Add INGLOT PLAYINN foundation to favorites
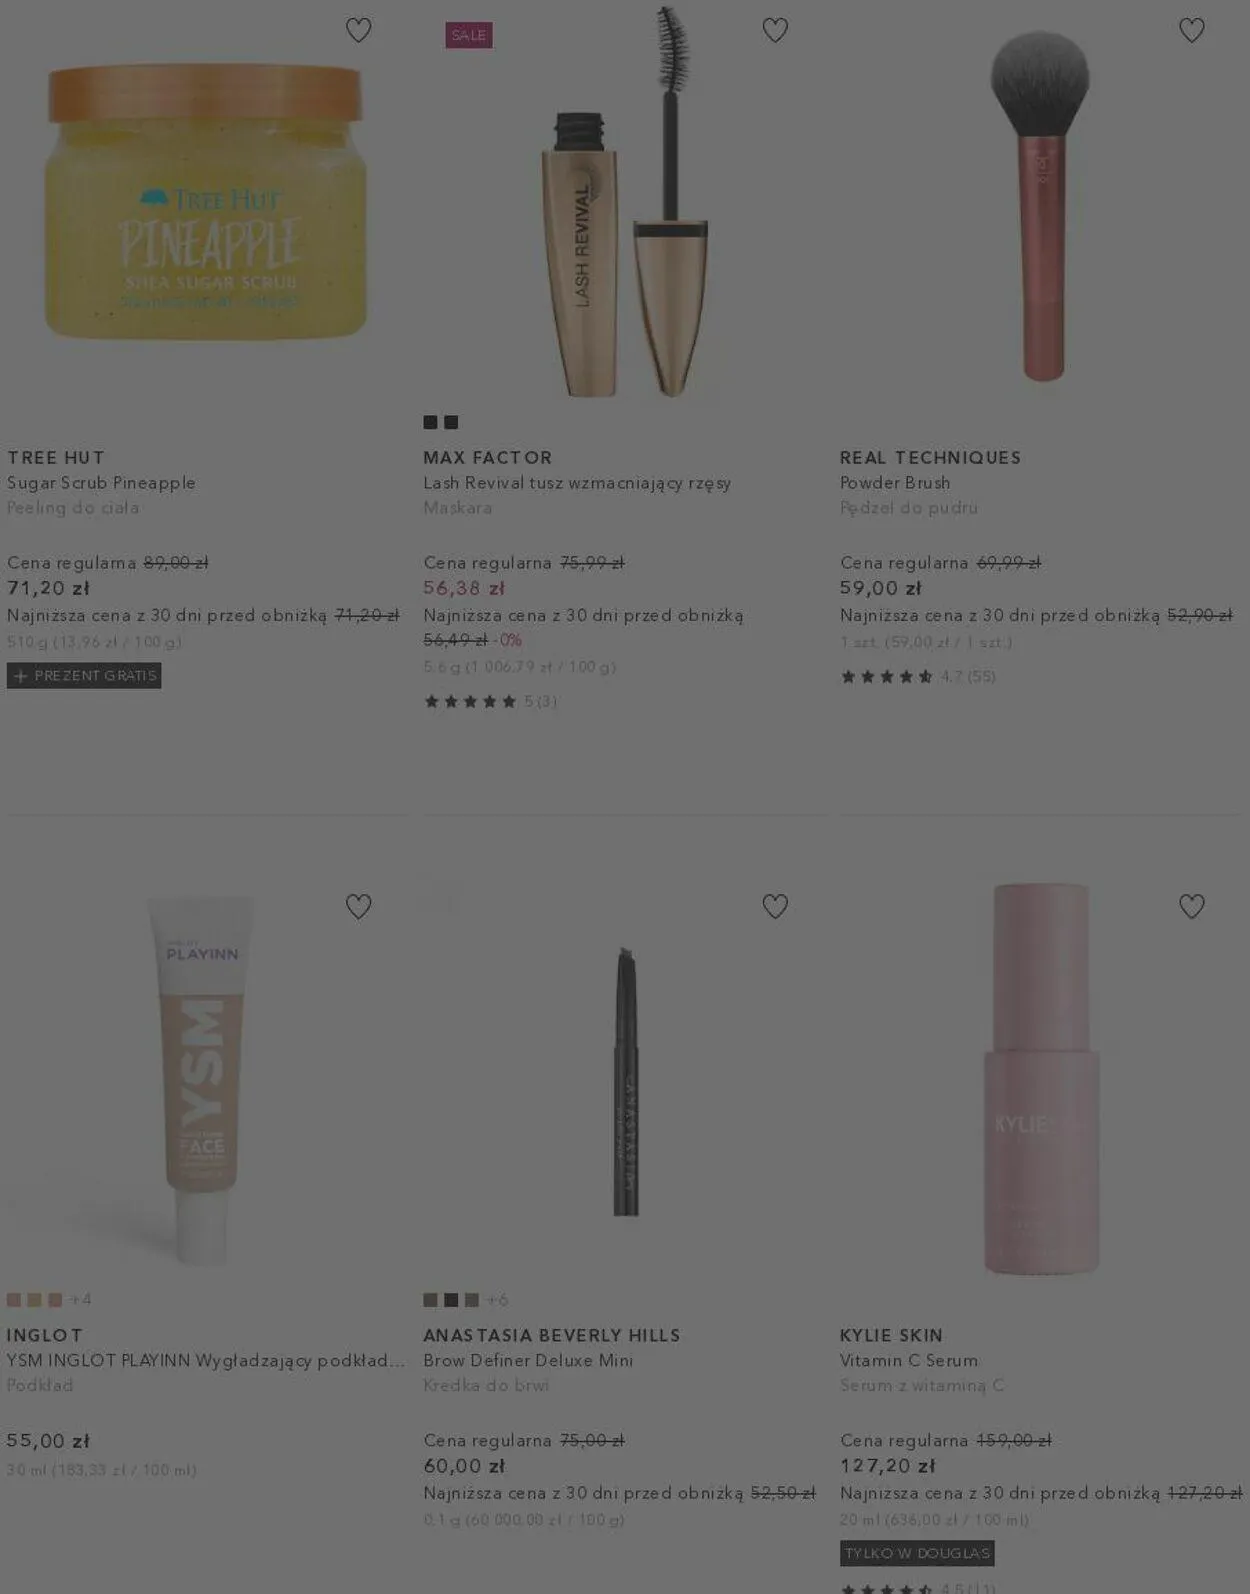This screenshot has height=1594, width=1250. (358, 906)
